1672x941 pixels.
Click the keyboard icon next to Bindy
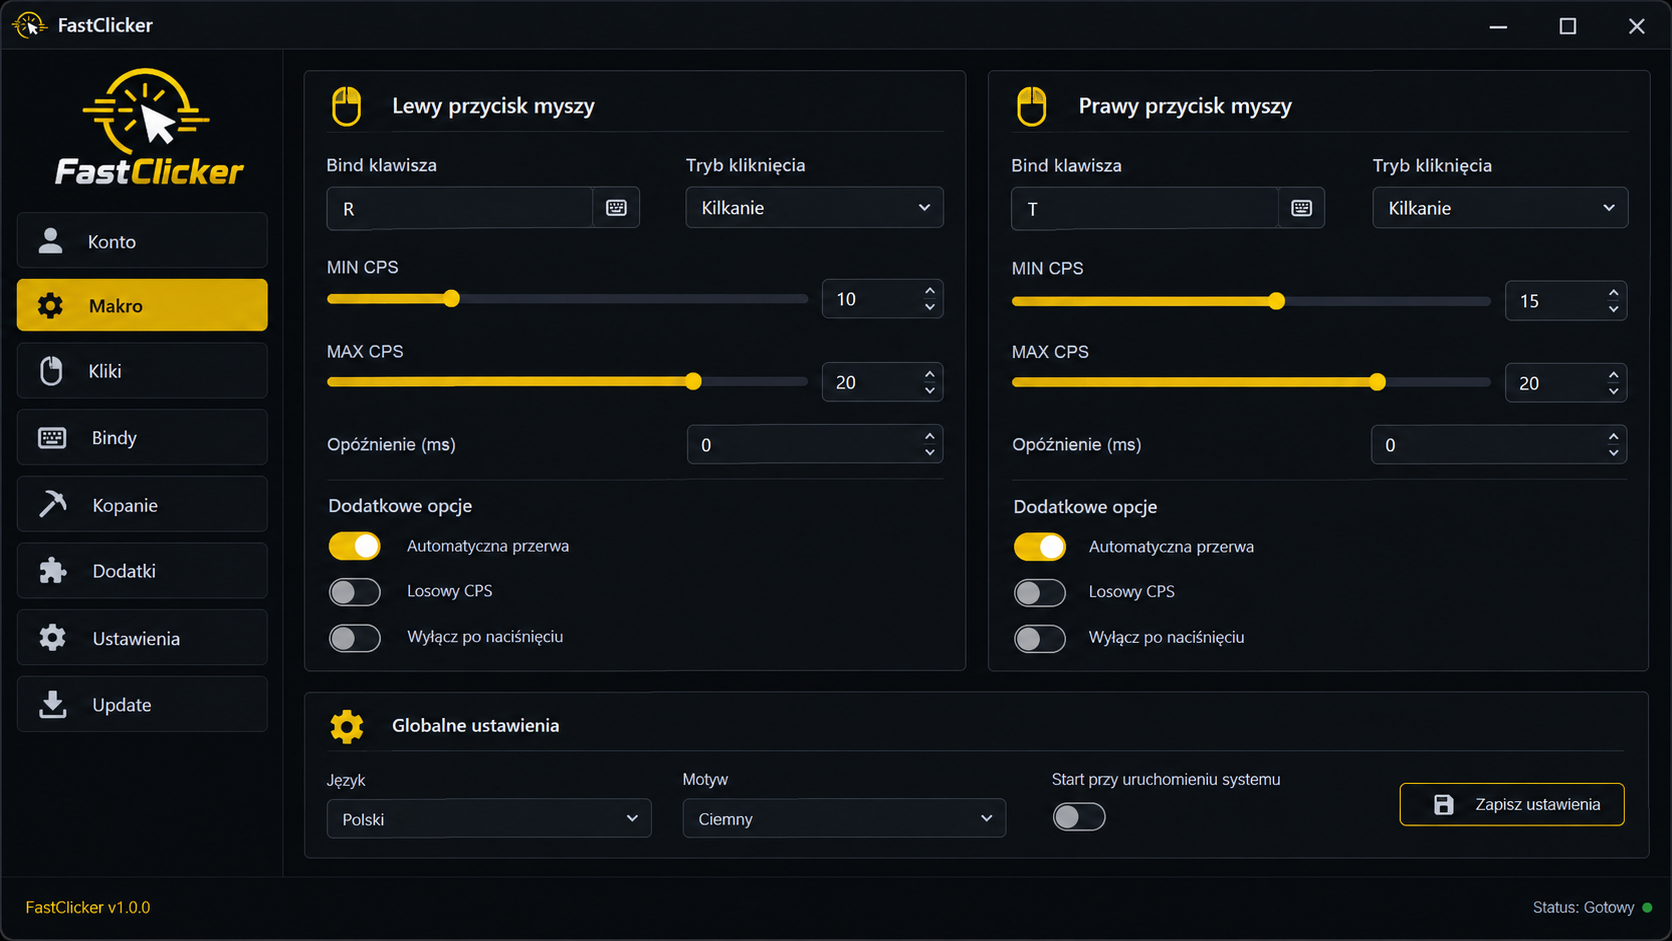pyautogui.click(x=52, y=438)
